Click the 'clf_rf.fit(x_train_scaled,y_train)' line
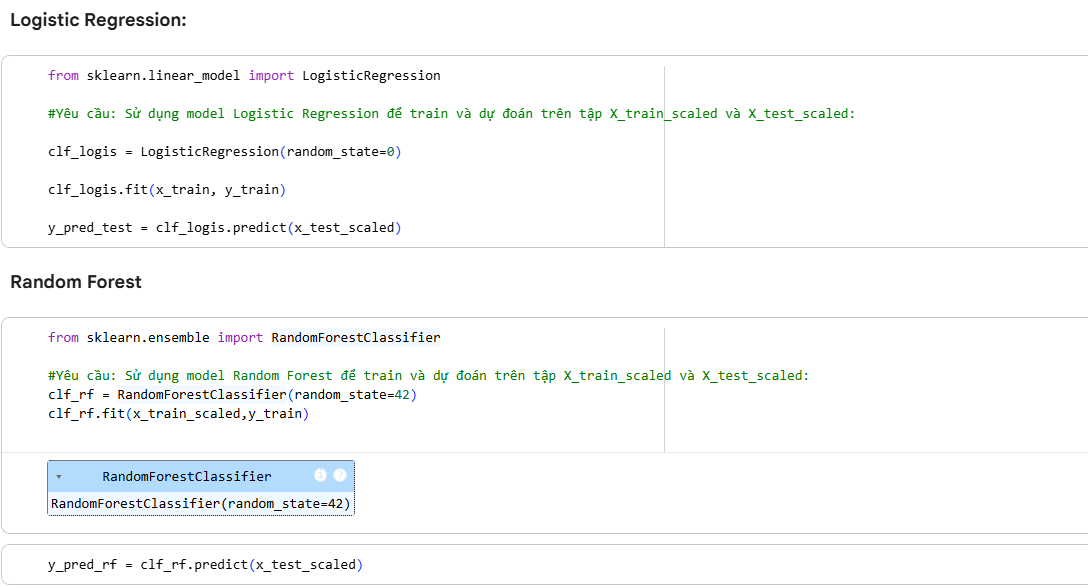1088x588 pixels. (178, 414)
